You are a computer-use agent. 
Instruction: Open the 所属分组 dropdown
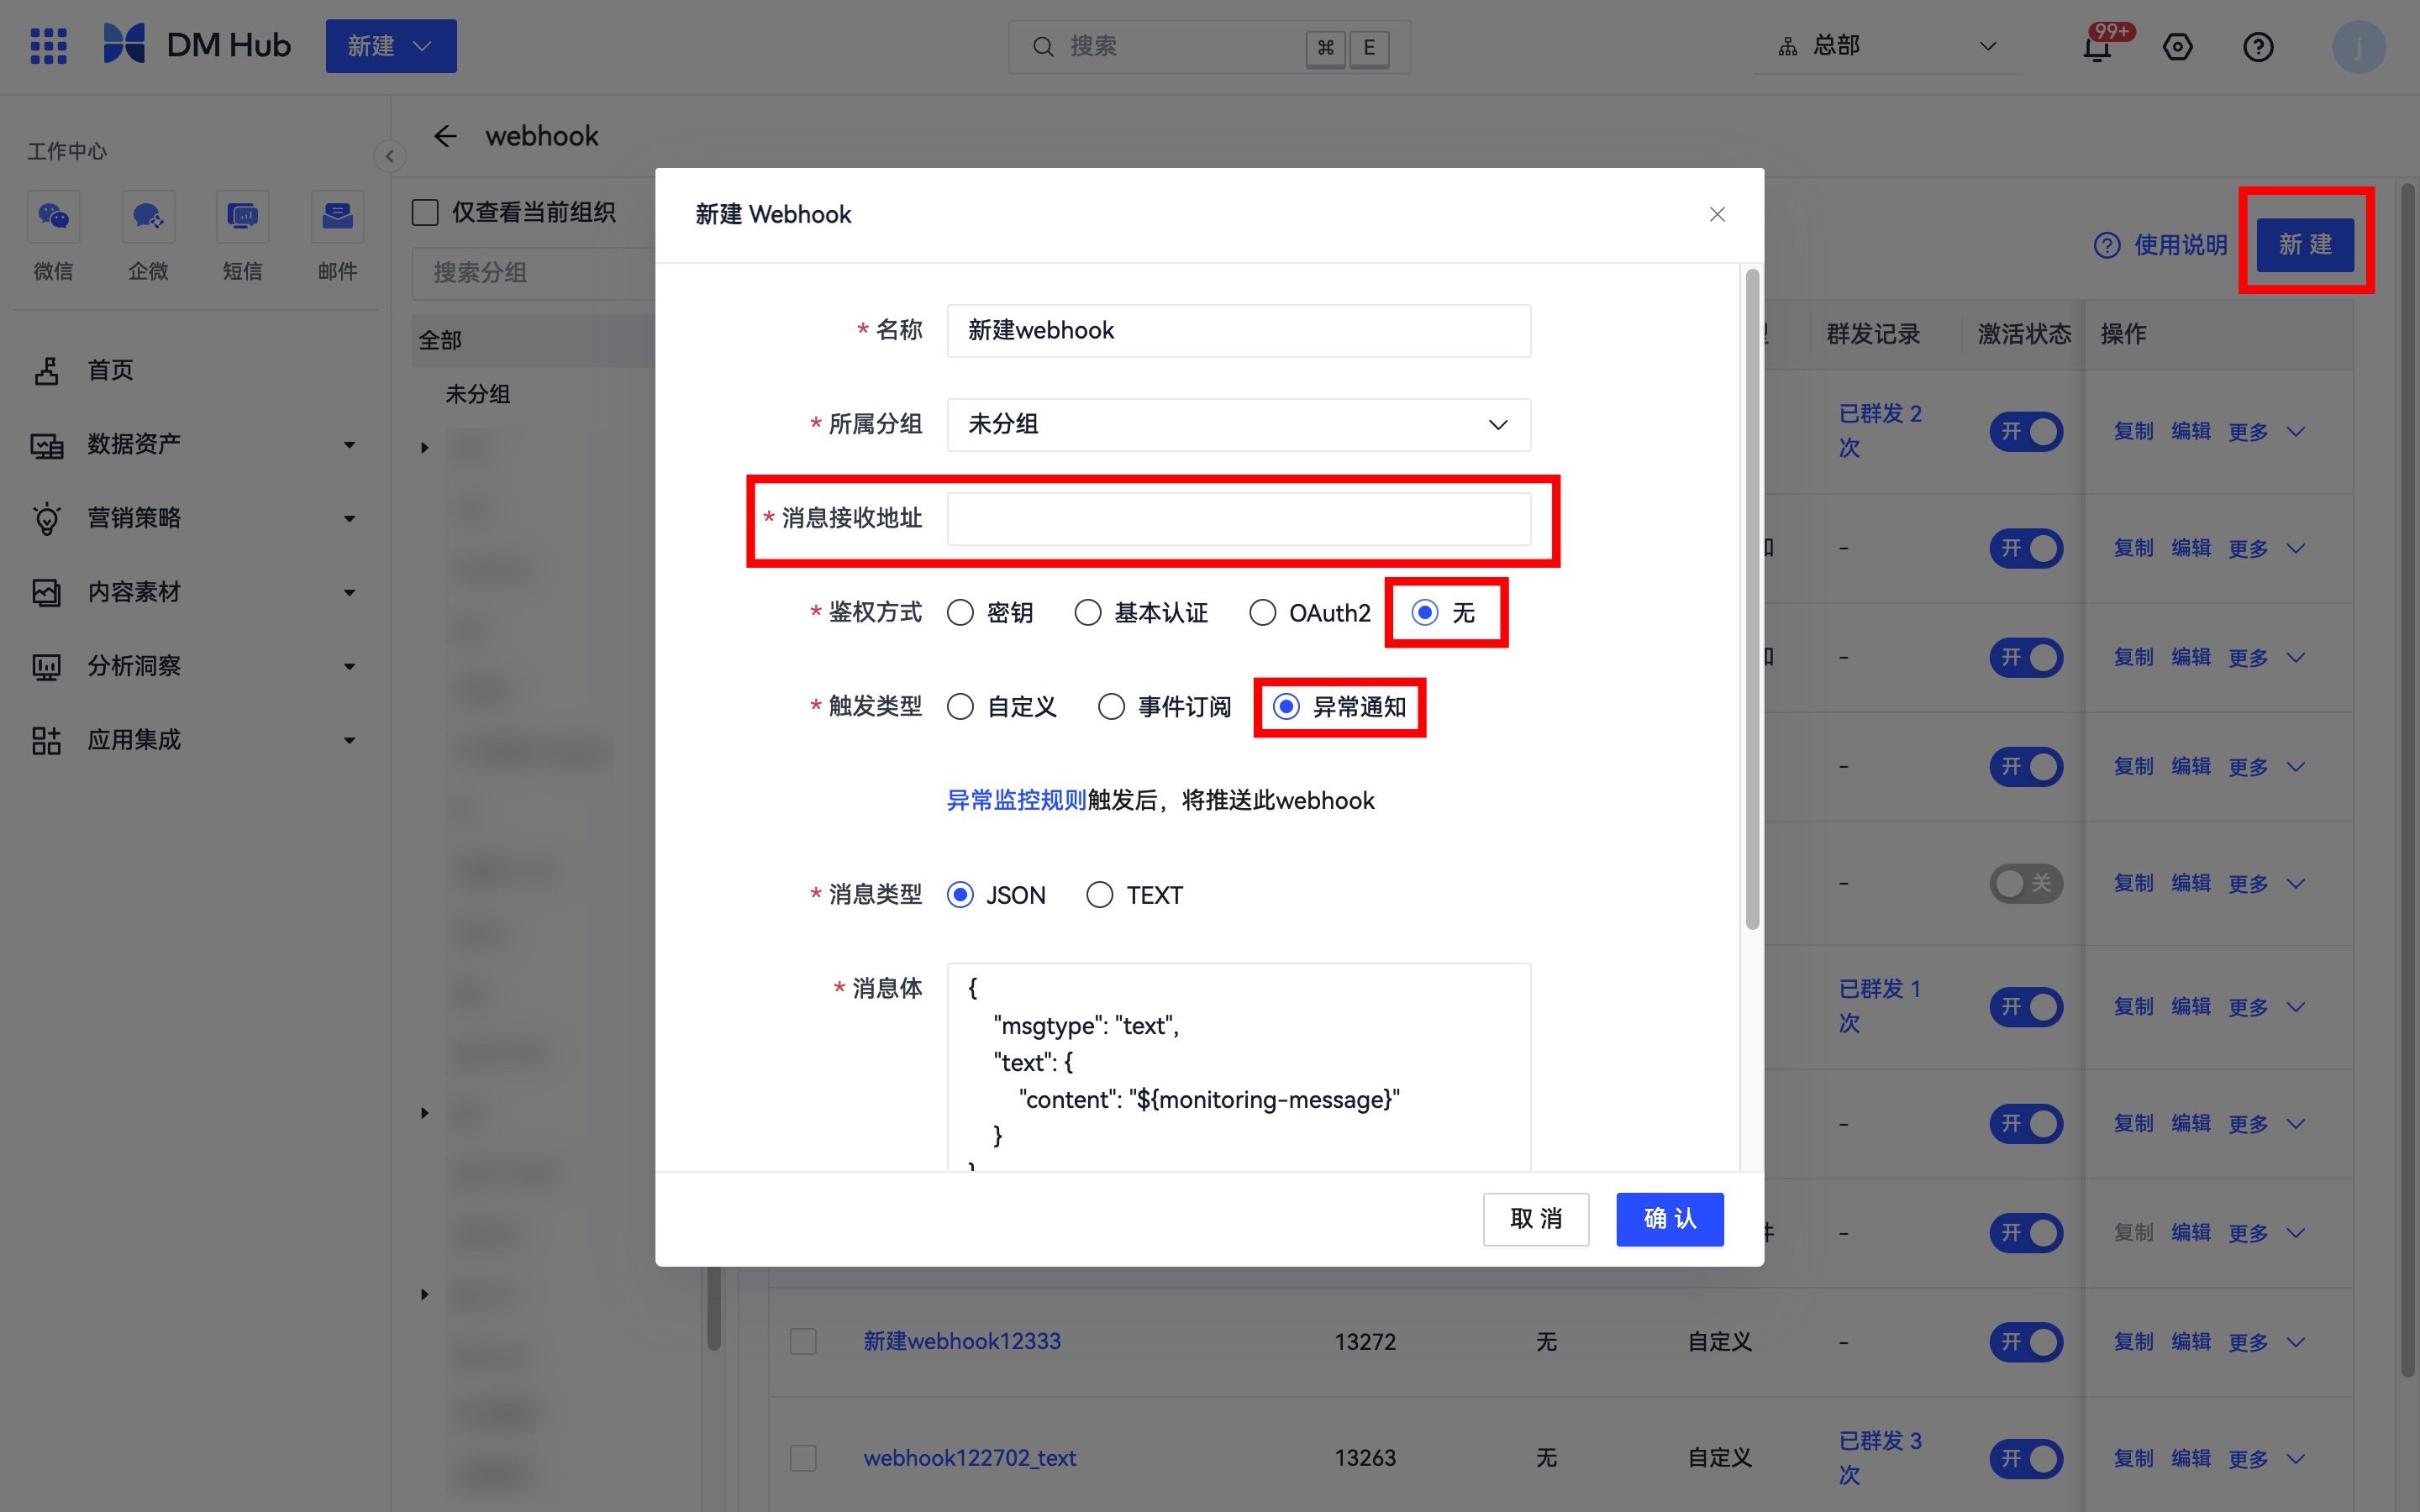[1238, 425]
